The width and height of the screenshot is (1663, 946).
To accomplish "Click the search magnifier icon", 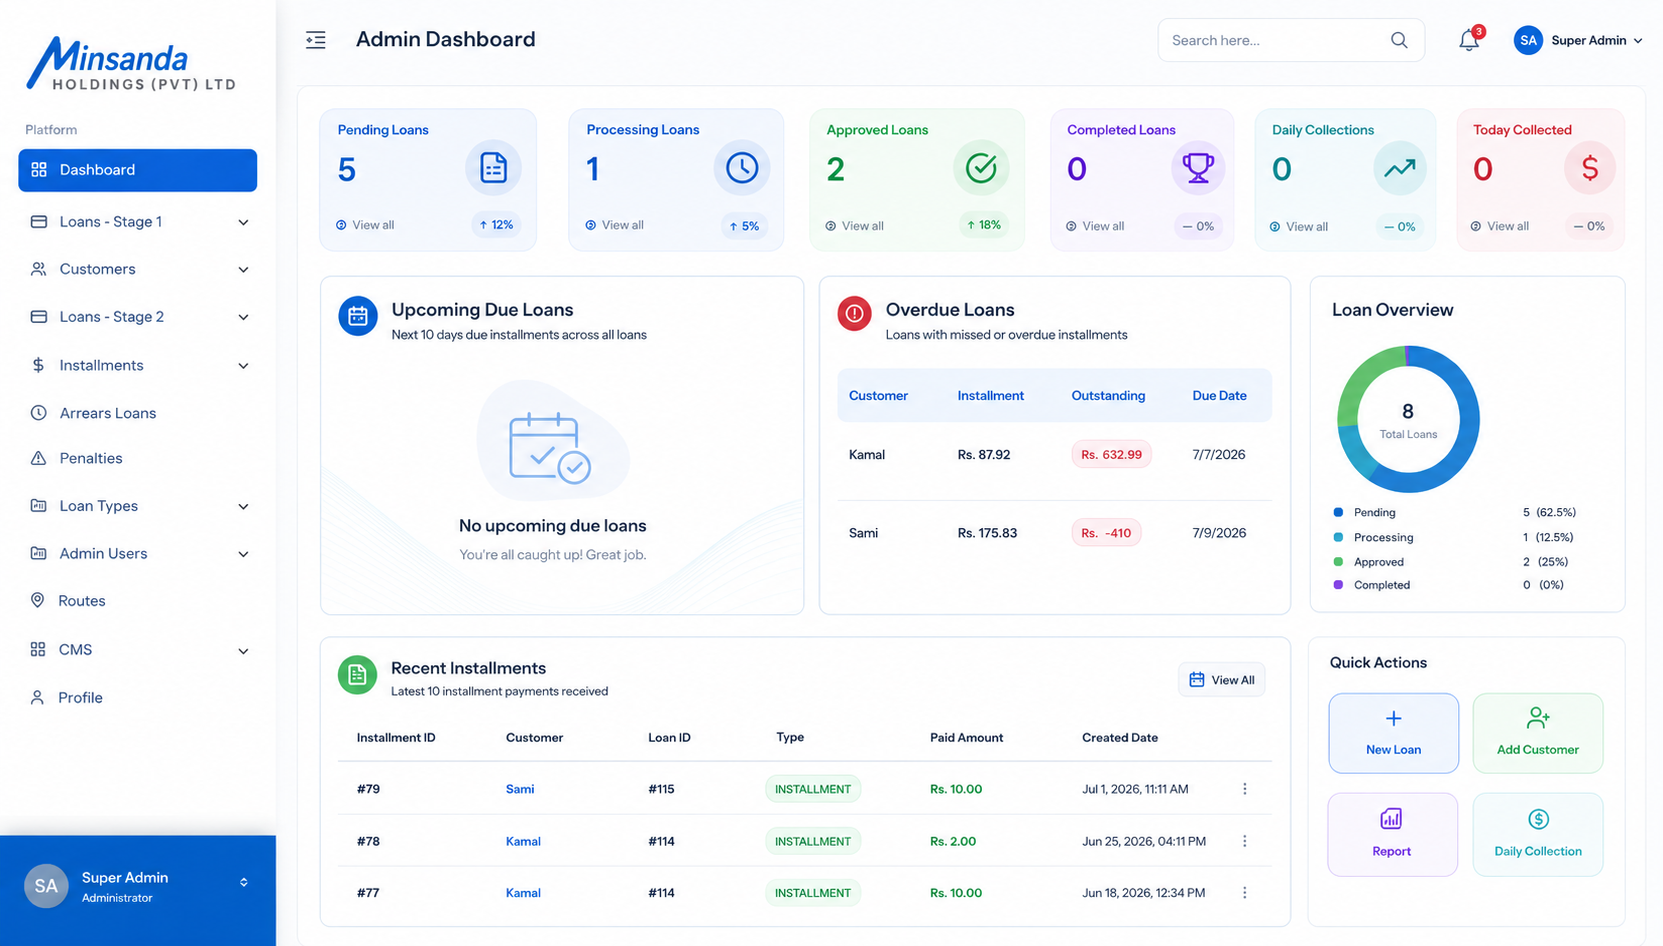I will (1399, 40).
